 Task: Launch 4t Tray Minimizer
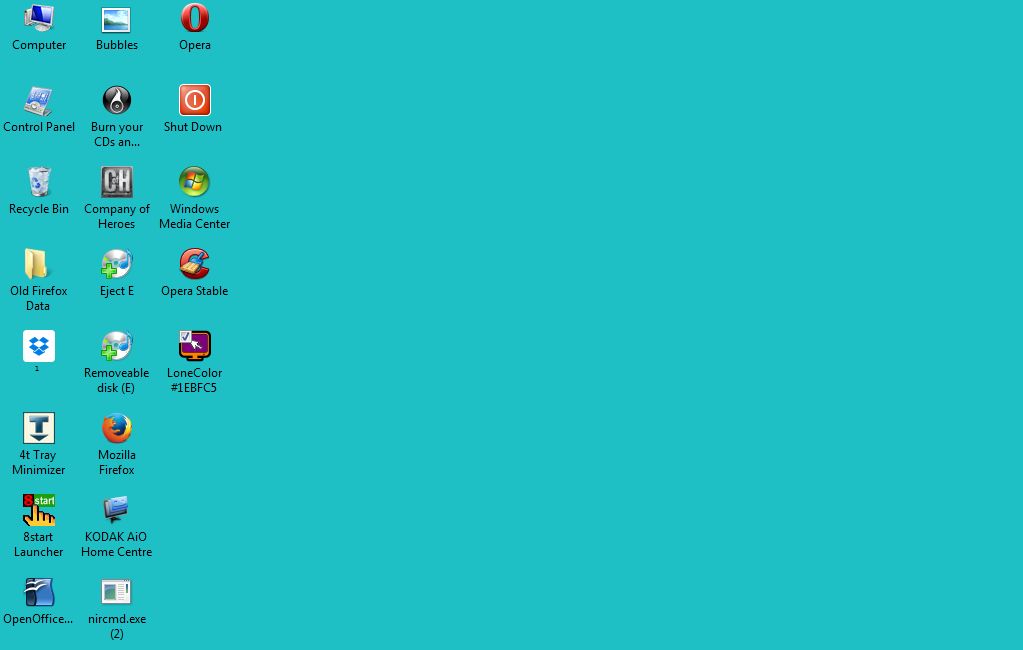(38, 428)
